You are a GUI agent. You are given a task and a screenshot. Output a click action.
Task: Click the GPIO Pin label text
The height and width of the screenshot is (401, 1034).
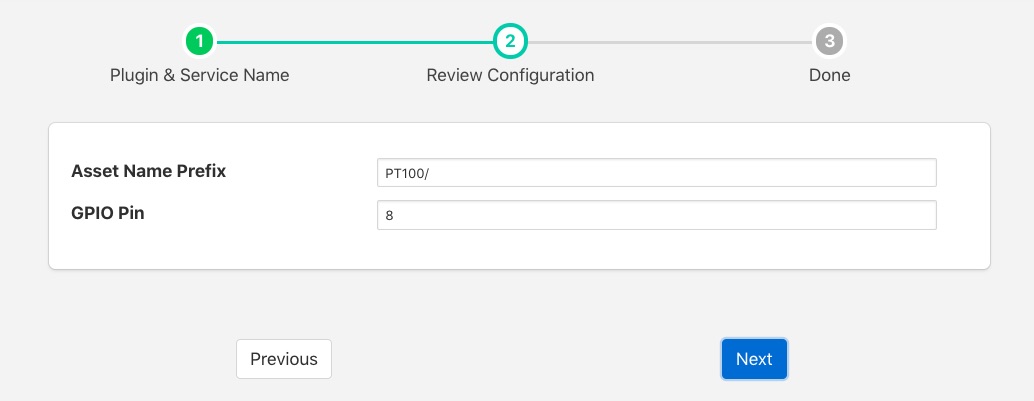click(108, 213)
